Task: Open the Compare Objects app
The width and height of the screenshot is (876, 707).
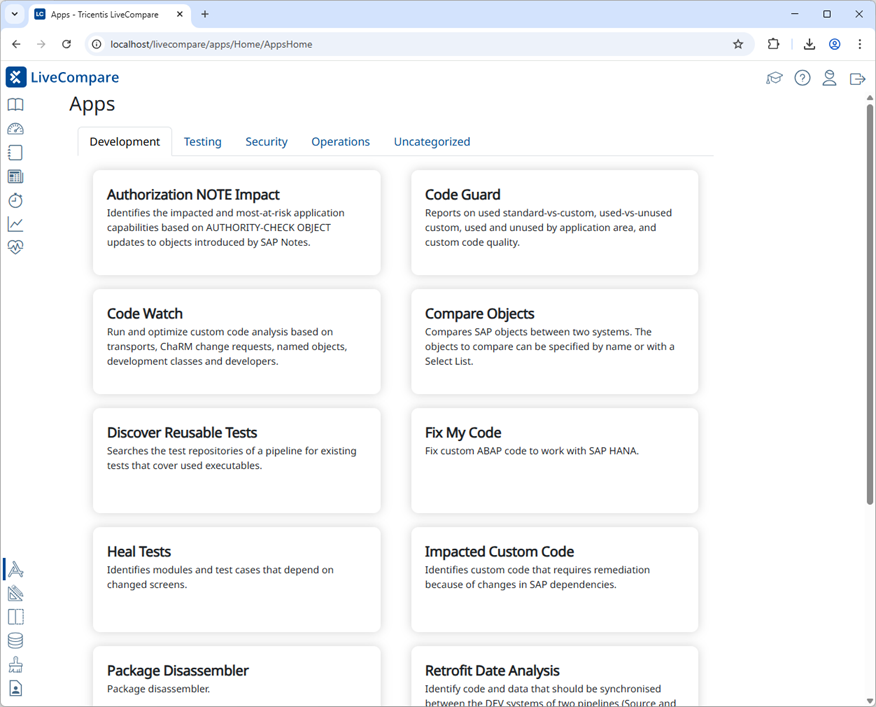Action: coord(554,341)
